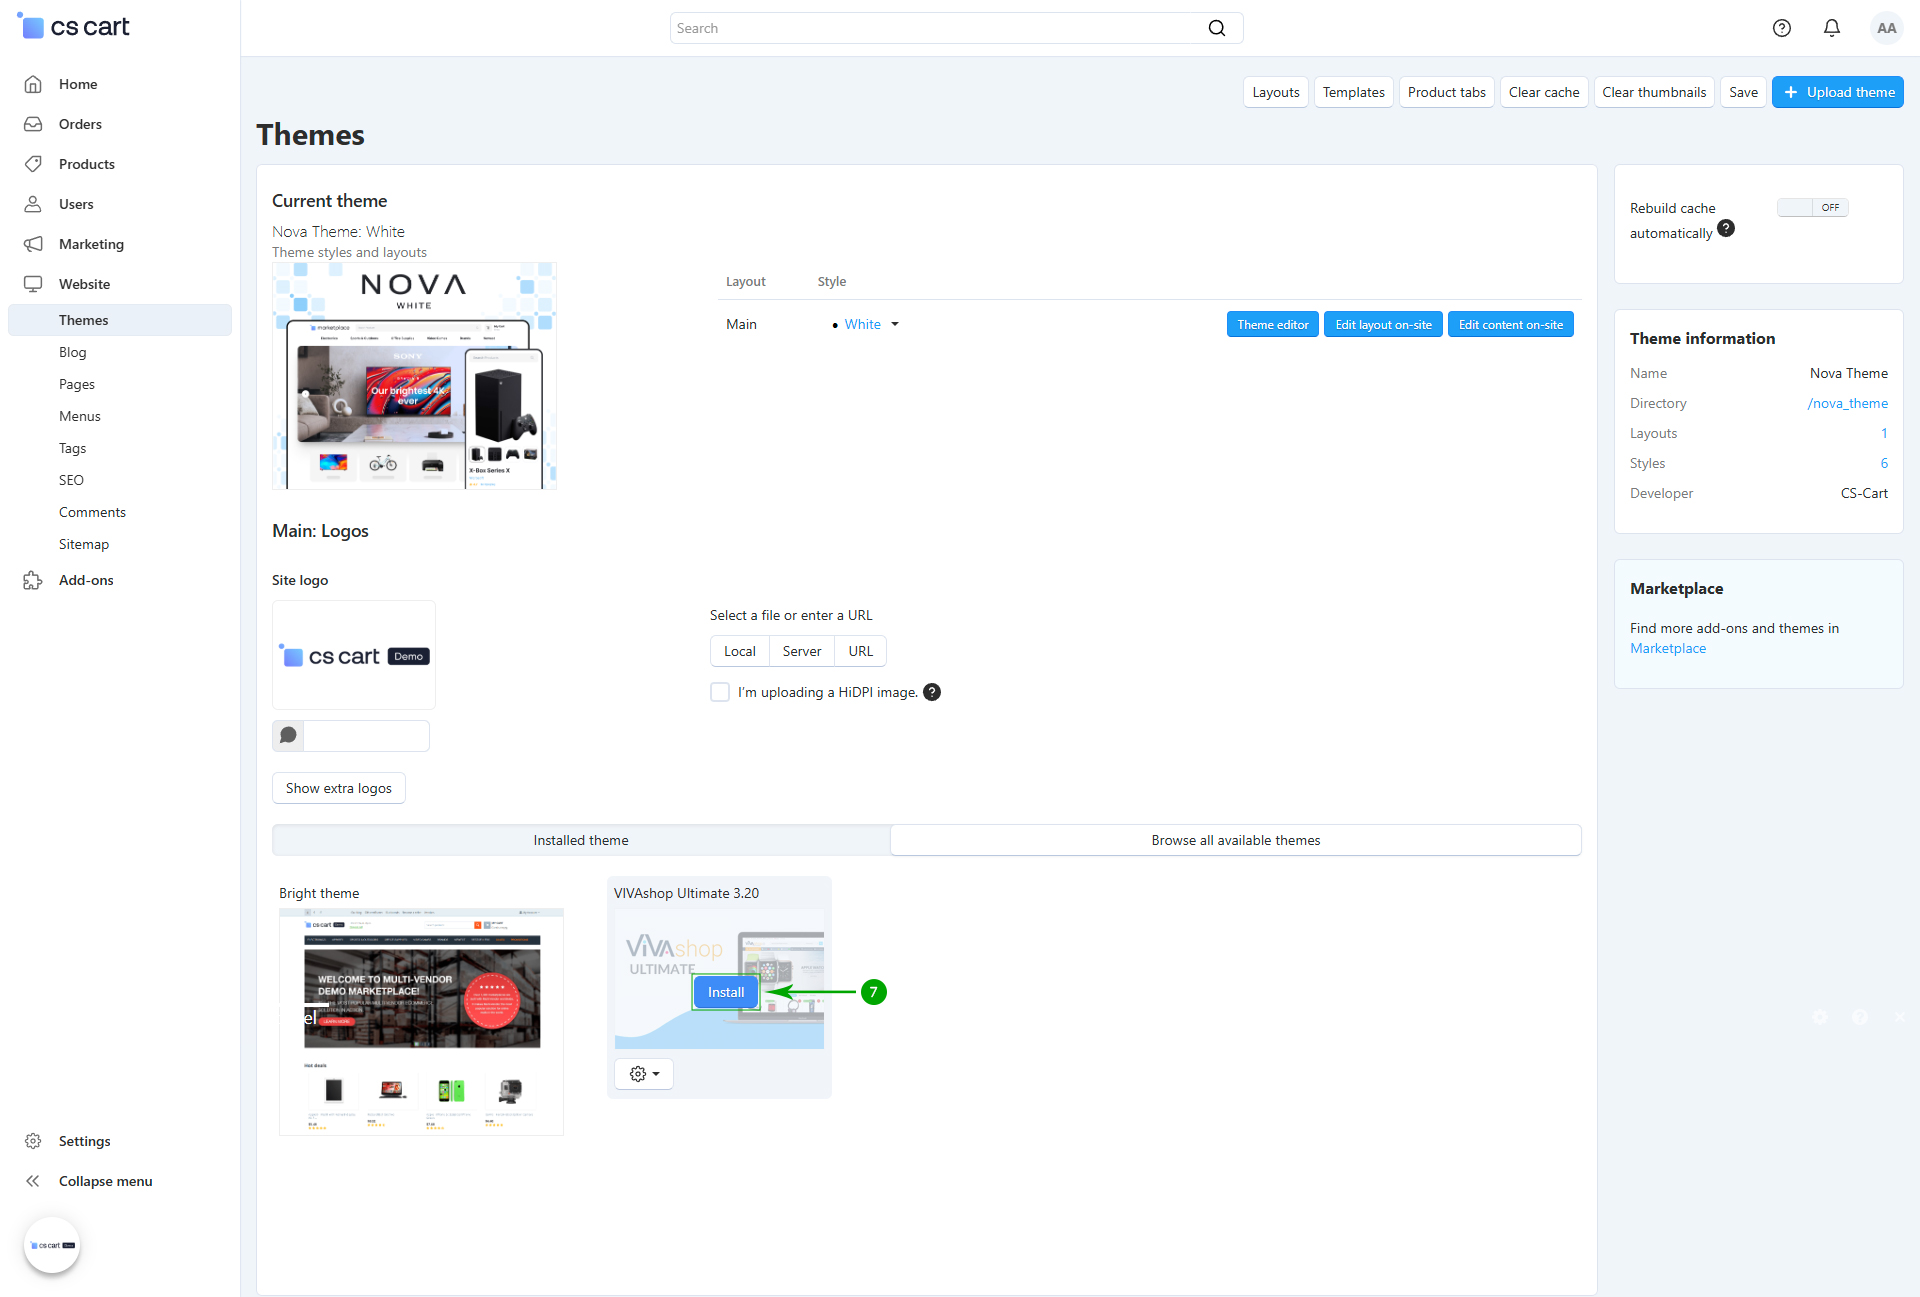Click the Install button on VIVAshop theme

[726, 992]
